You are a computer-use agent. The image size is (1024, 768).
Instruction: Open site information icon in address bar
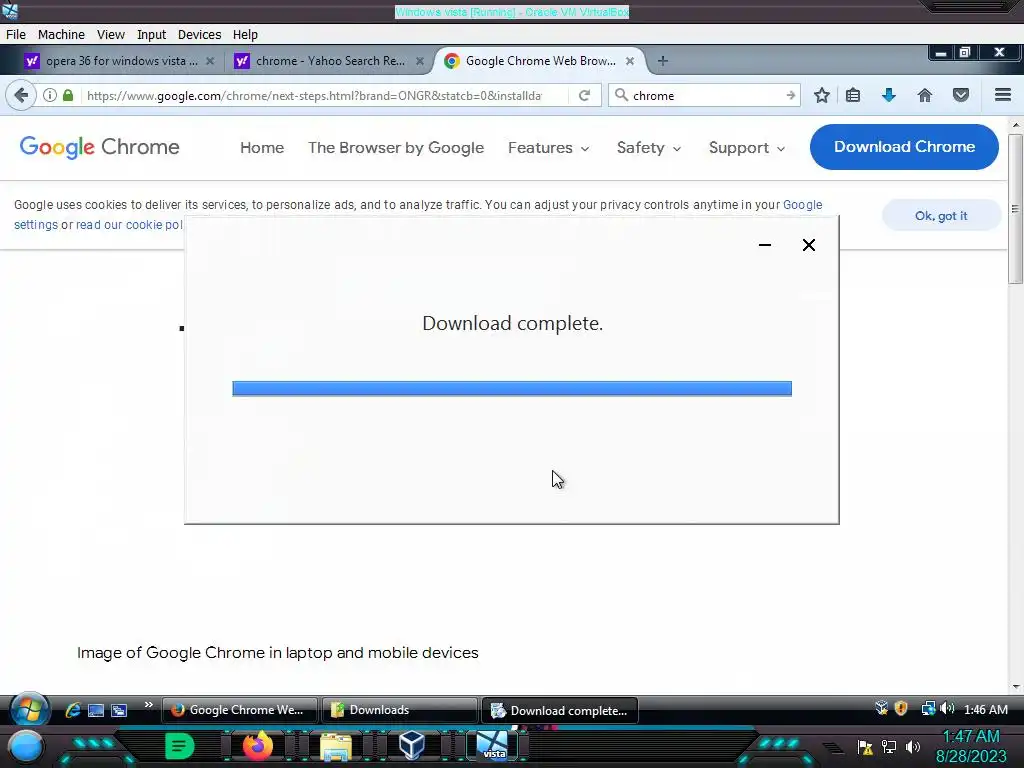50,95
